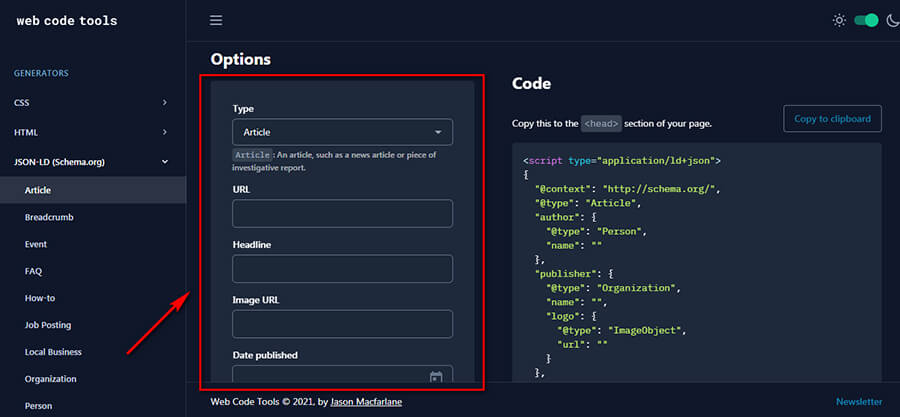Expand the HTML generators section
The height and width of the screenshot is (417, 900).
point(92,132)
